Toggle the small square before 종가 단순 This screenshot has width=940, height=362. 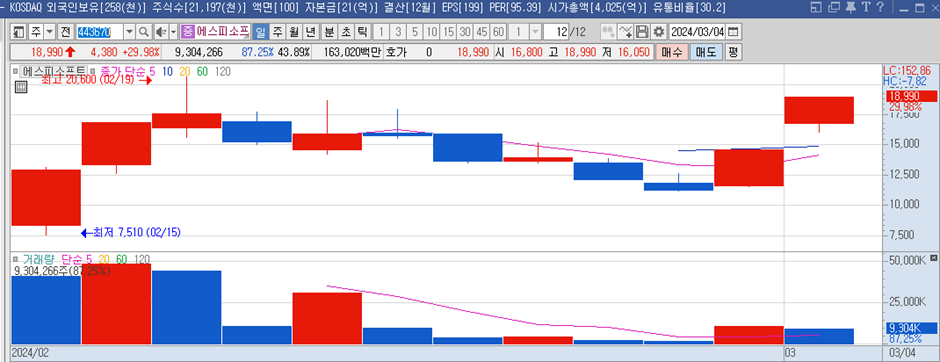coord(94,71)
